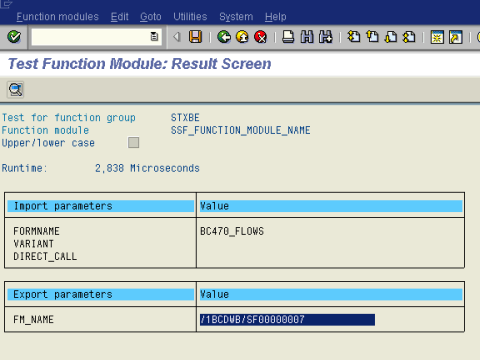Open the Function modules menu
This screenshot has width=480, height=360.
click(x=57, y=17)
